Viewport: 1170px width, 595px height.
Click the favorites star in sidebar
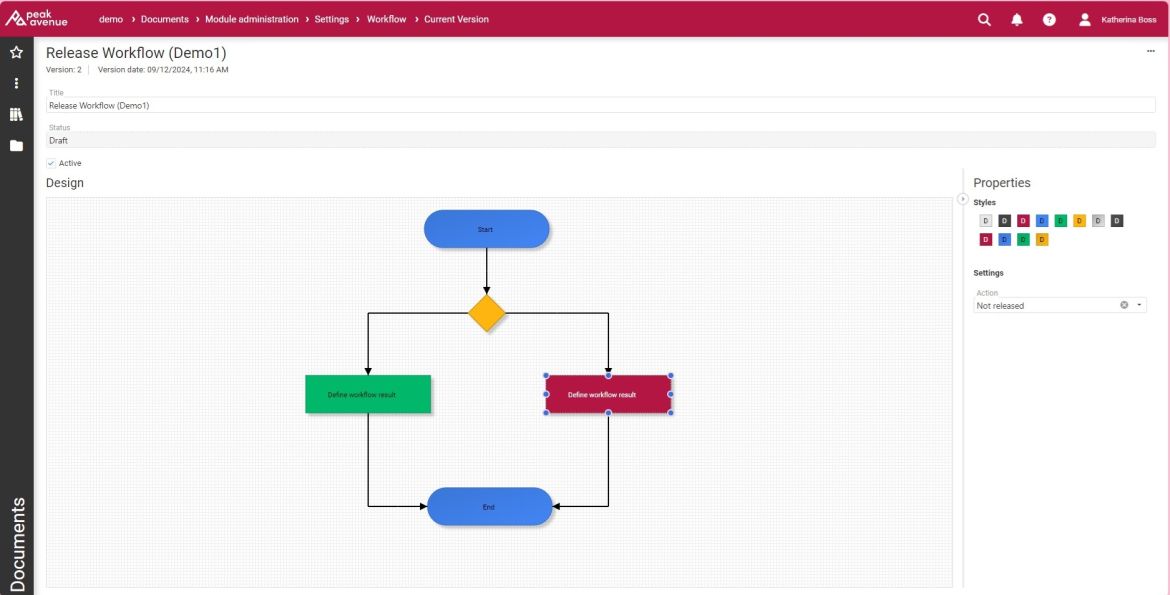click(16, 52)
